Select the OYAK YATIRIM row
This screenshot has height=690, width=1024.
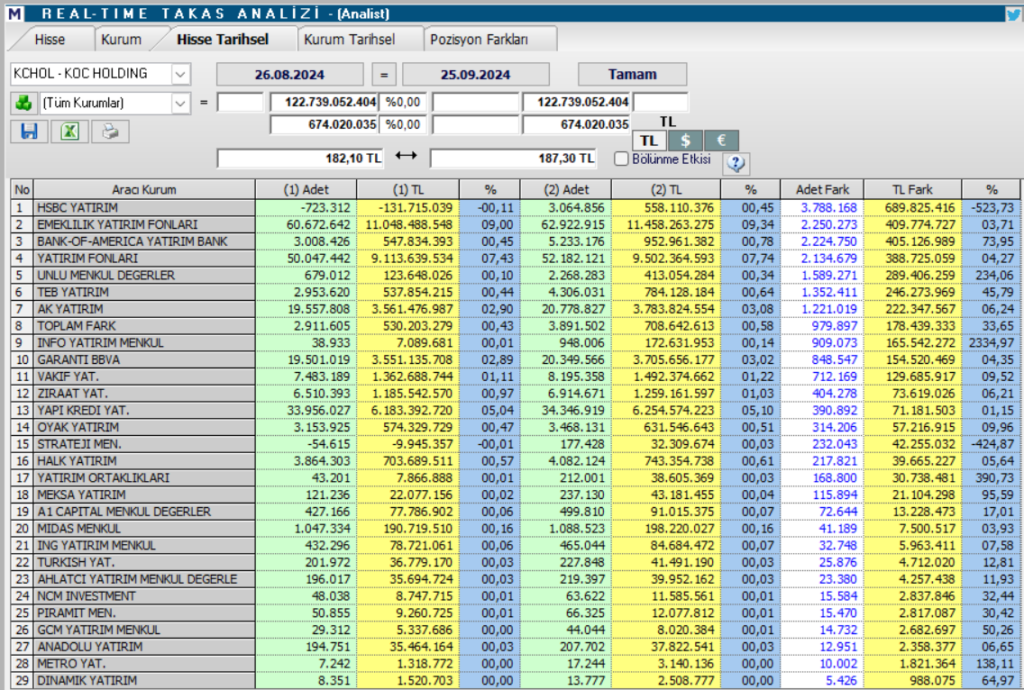pos(515,428)
